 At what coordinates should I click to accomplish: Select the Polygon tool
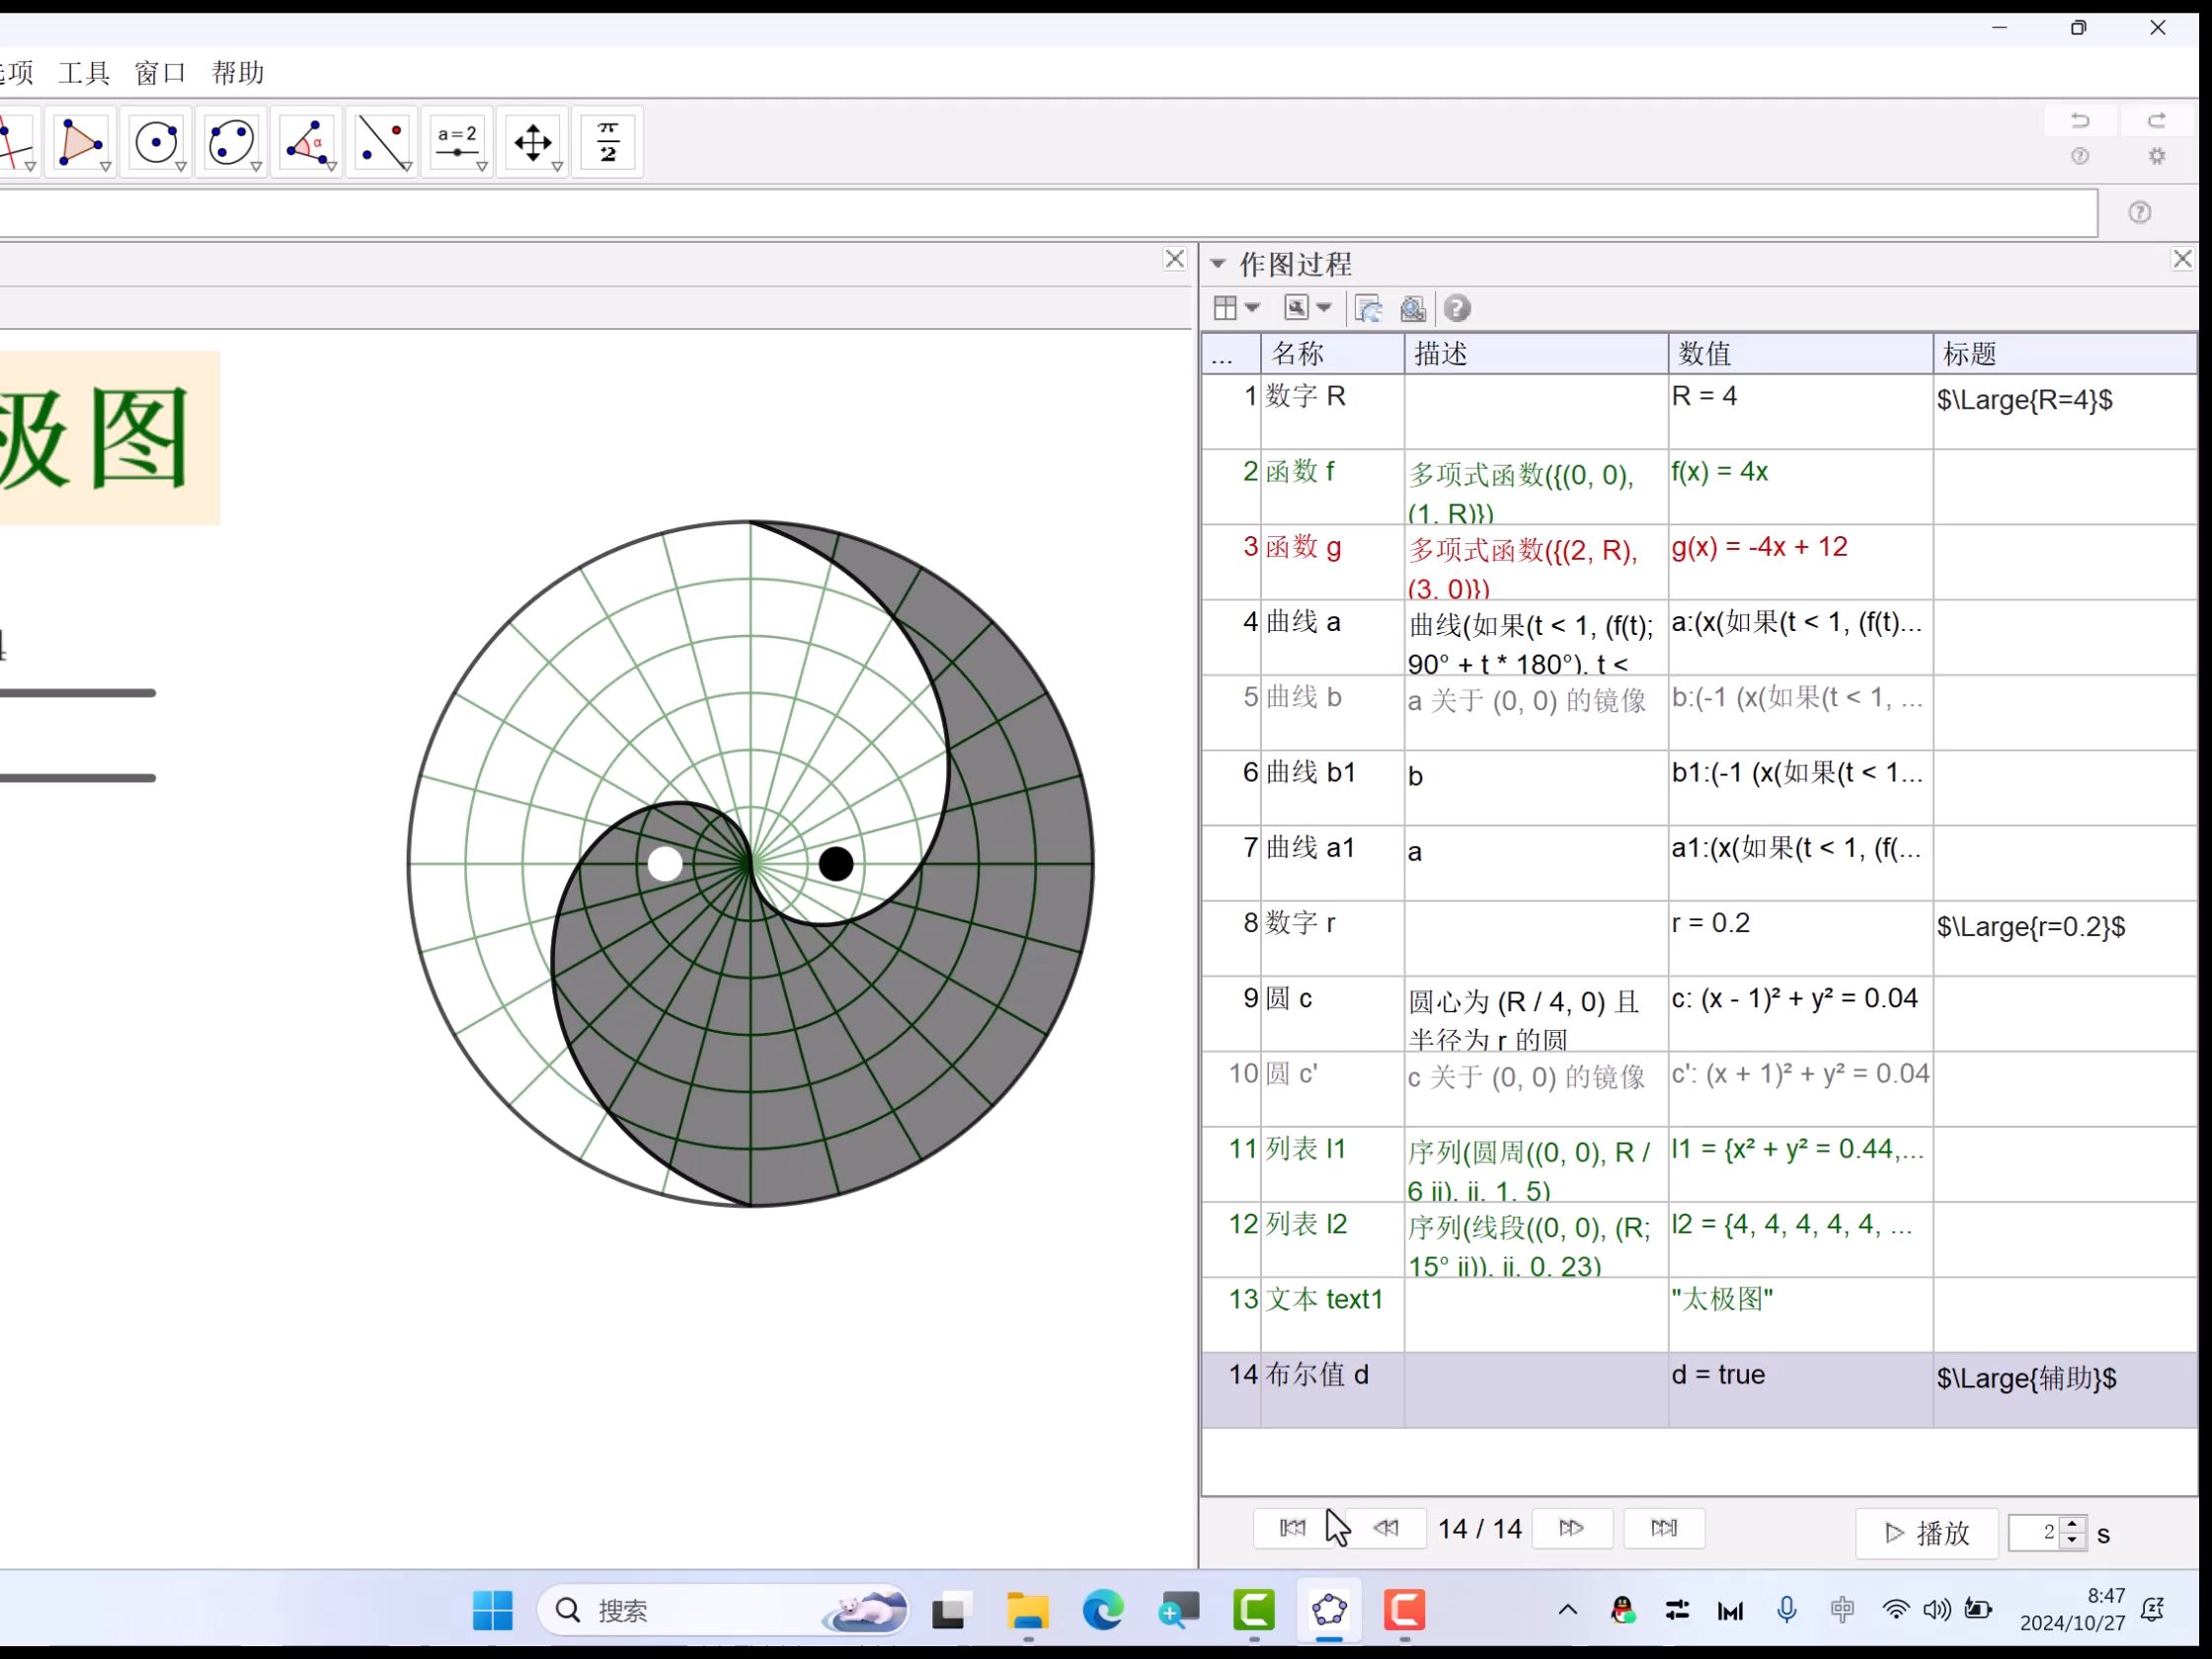tap(80, 142)
